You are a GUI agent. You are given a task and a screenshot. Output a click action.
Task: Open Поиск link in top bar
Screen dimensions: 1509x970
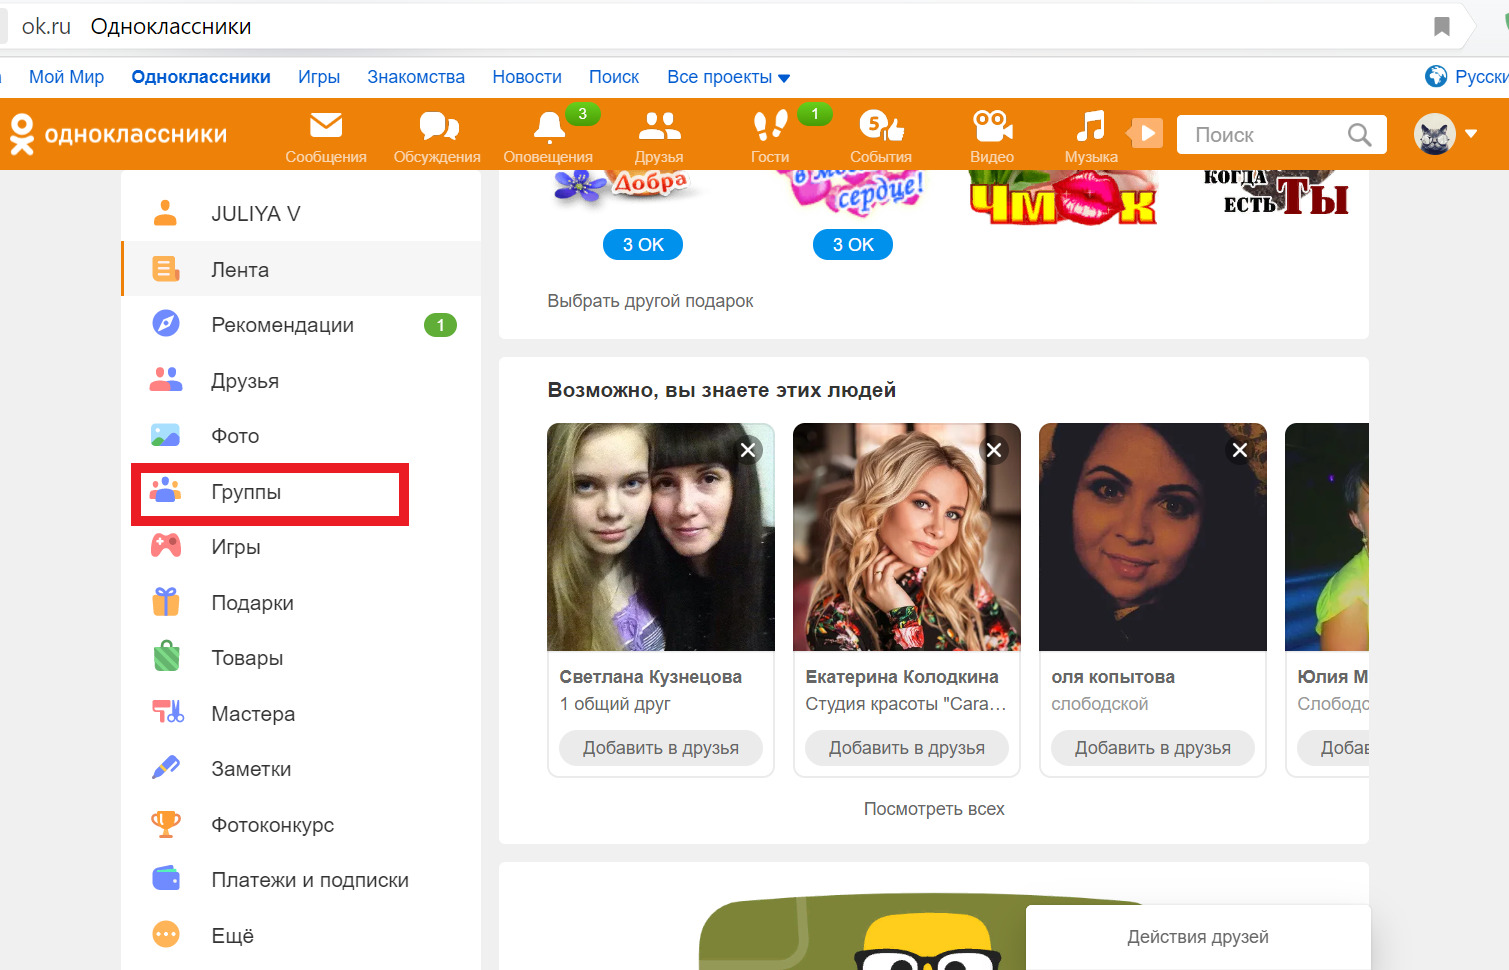click(x=614, y=77)
